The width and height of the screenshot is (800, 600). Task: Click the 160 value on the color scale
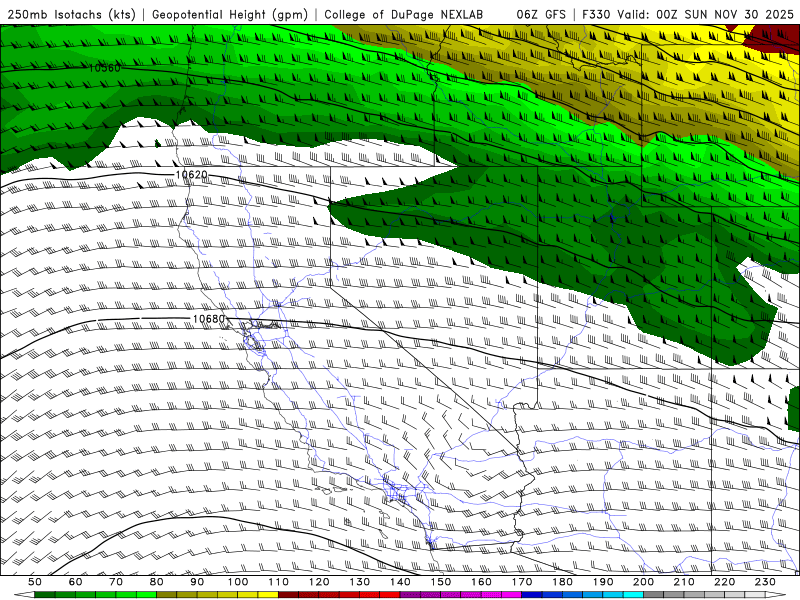pyautogui.click(x=481, y=582)
